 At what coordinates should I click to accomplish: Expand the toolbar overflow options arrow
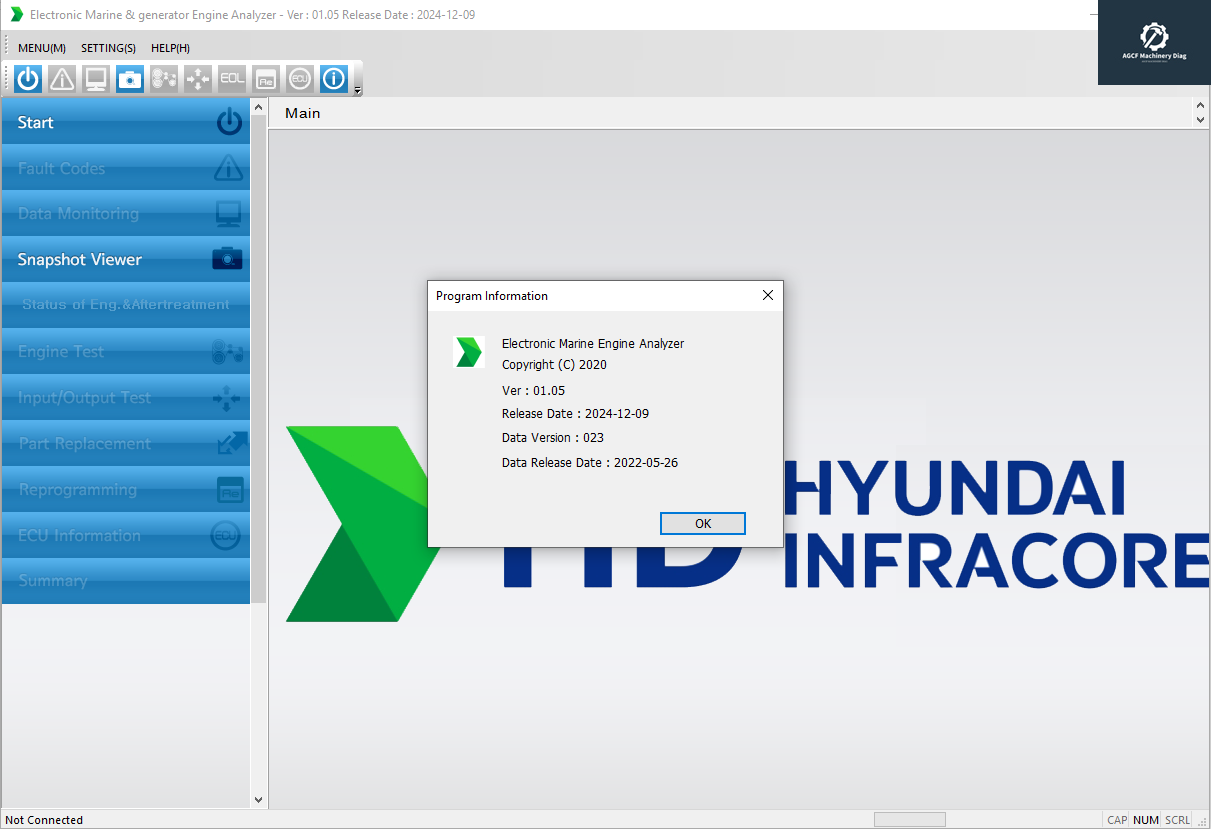pos(358,91)
